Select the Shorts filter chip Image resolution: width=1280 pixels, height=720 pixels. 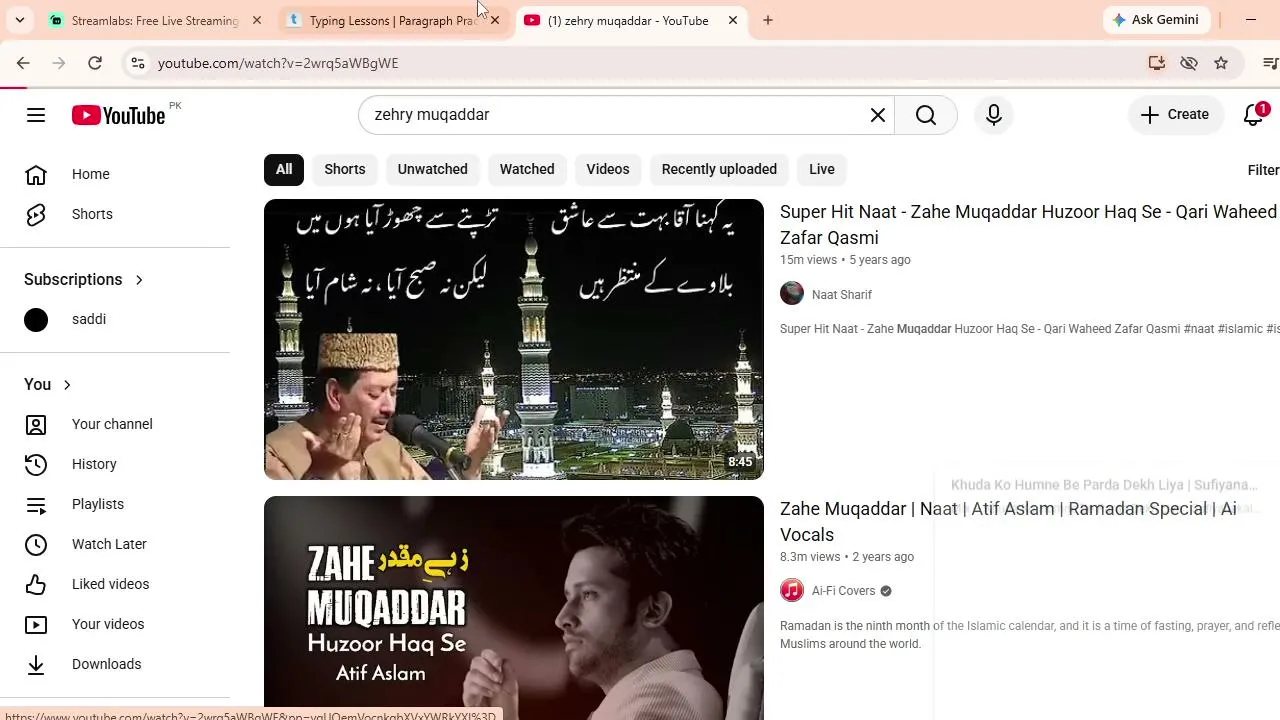coord(345,169)
